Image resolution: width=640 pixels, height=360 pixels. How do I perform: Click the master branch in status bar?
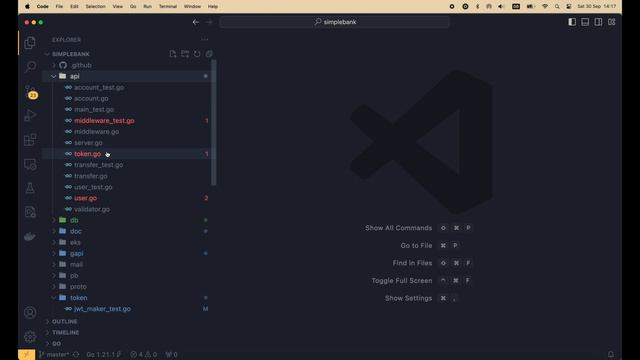tap(54, 354)
